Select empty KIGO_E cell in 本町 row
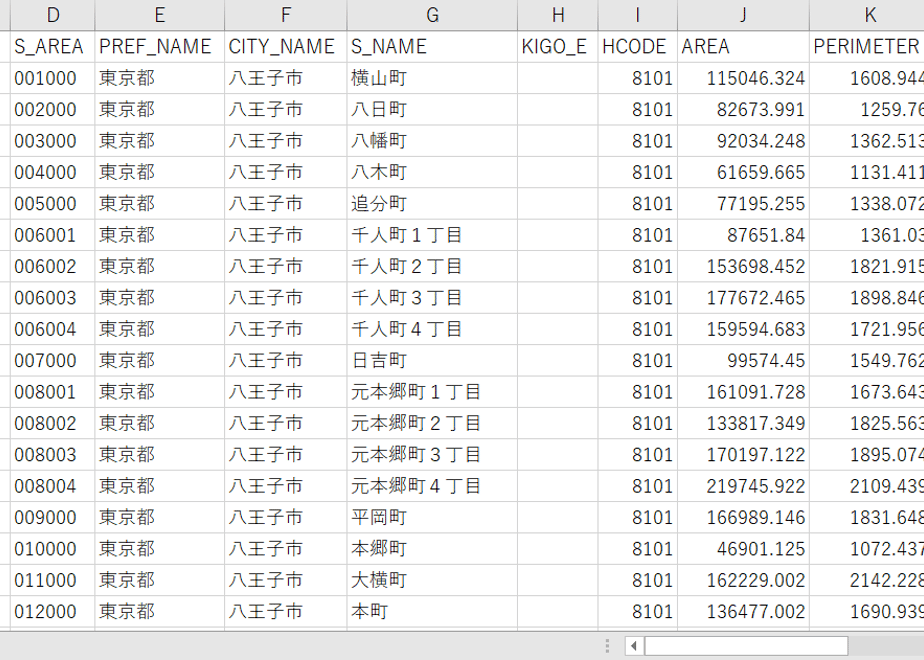The width and height of the screenshot is (924, 660). [x=557, y=611]
